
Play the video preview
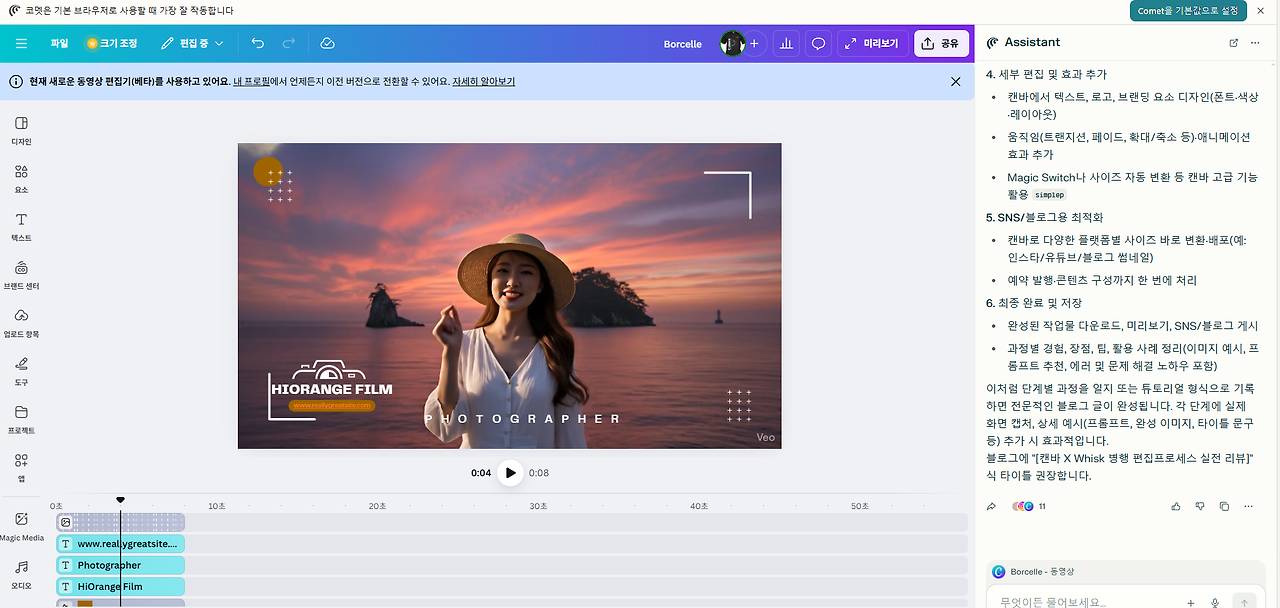coord(510,473)
